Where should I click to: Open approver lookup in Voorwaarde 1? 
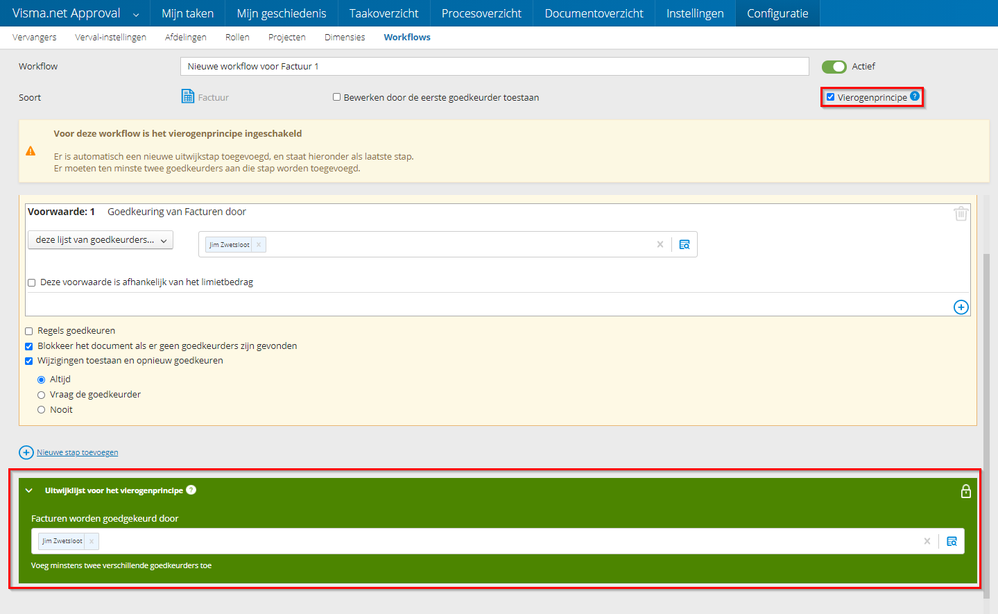pos(684,244)
